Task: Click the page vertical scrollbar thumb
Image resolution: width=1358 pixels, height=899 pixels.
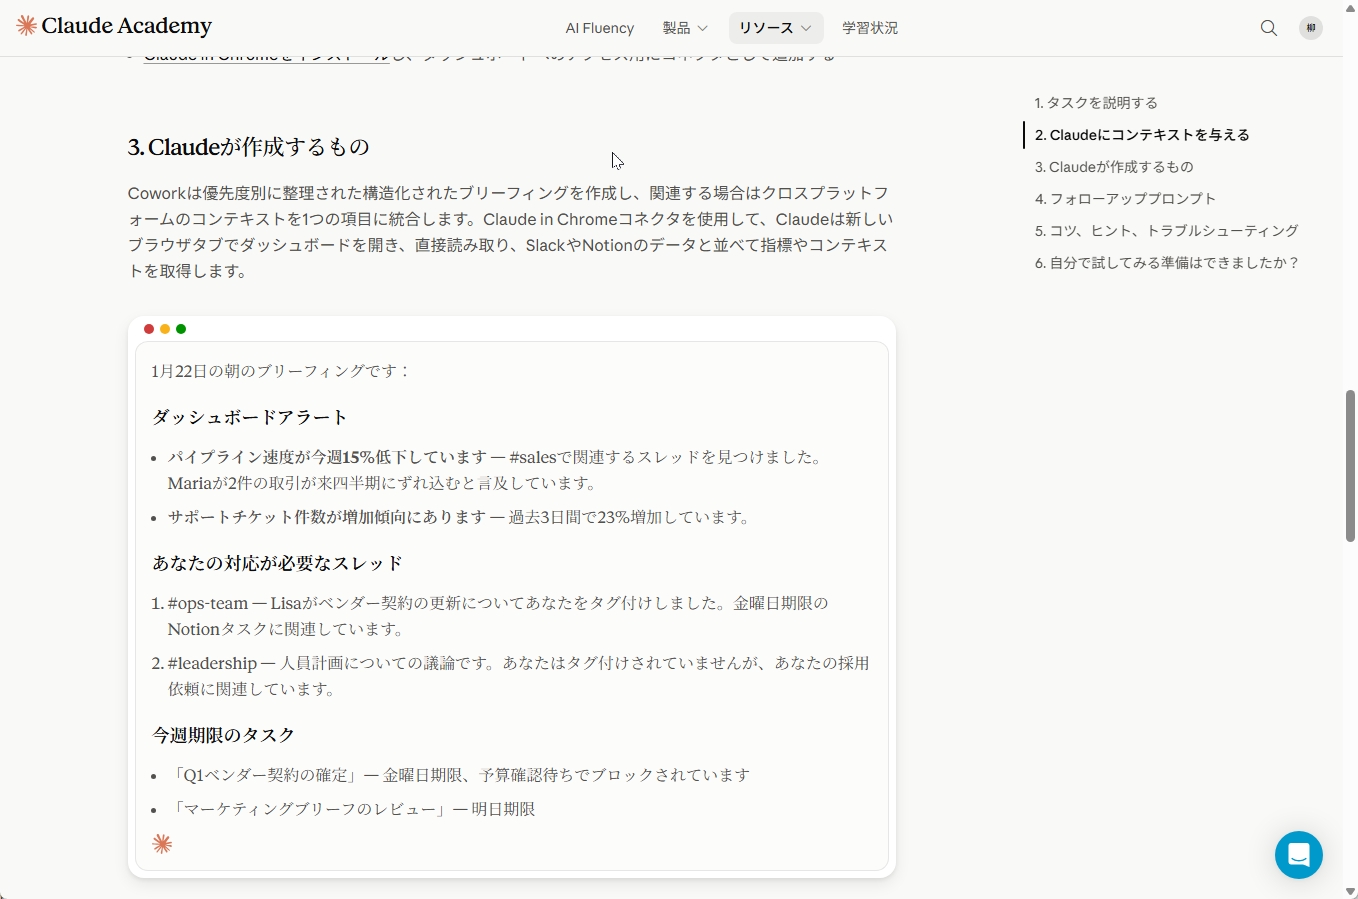Action: click(x=1350, y=466)
